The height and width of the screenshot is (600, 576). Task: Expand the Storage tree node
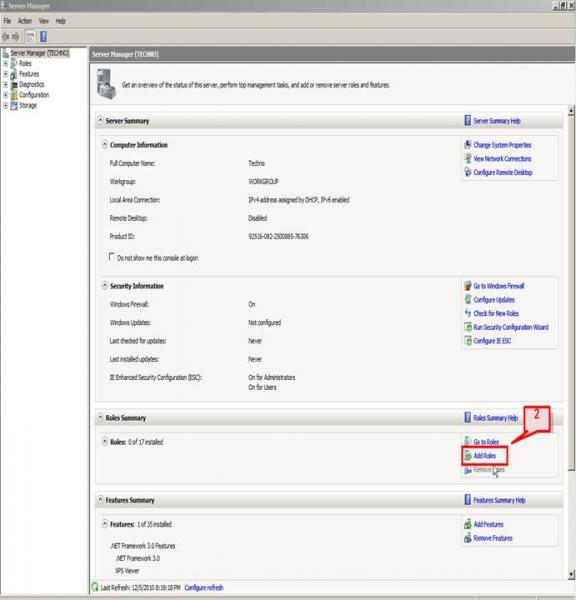(6, 106)
